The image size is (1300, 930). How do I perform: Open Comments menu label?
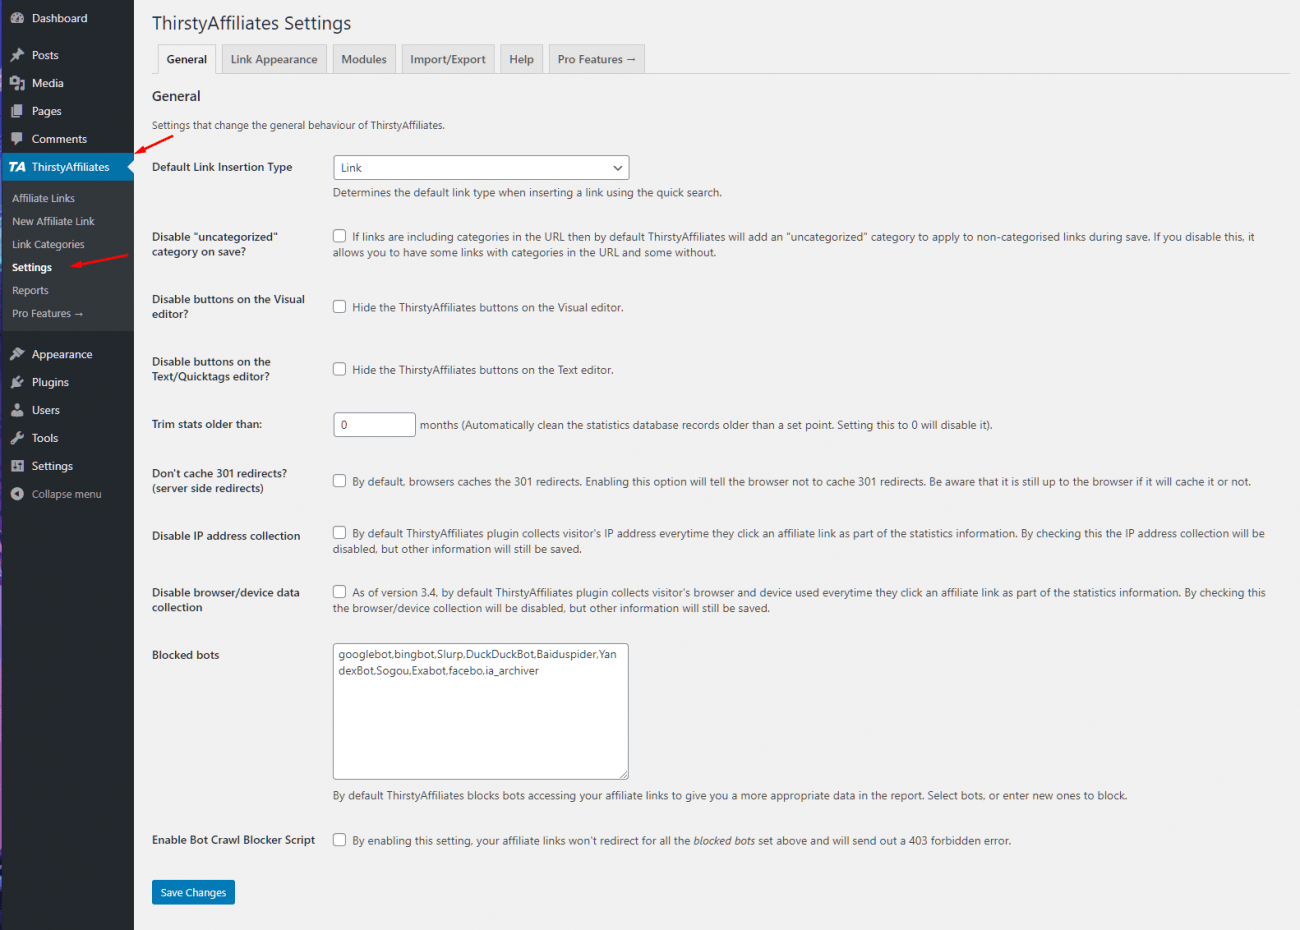[x=59, y=139]
